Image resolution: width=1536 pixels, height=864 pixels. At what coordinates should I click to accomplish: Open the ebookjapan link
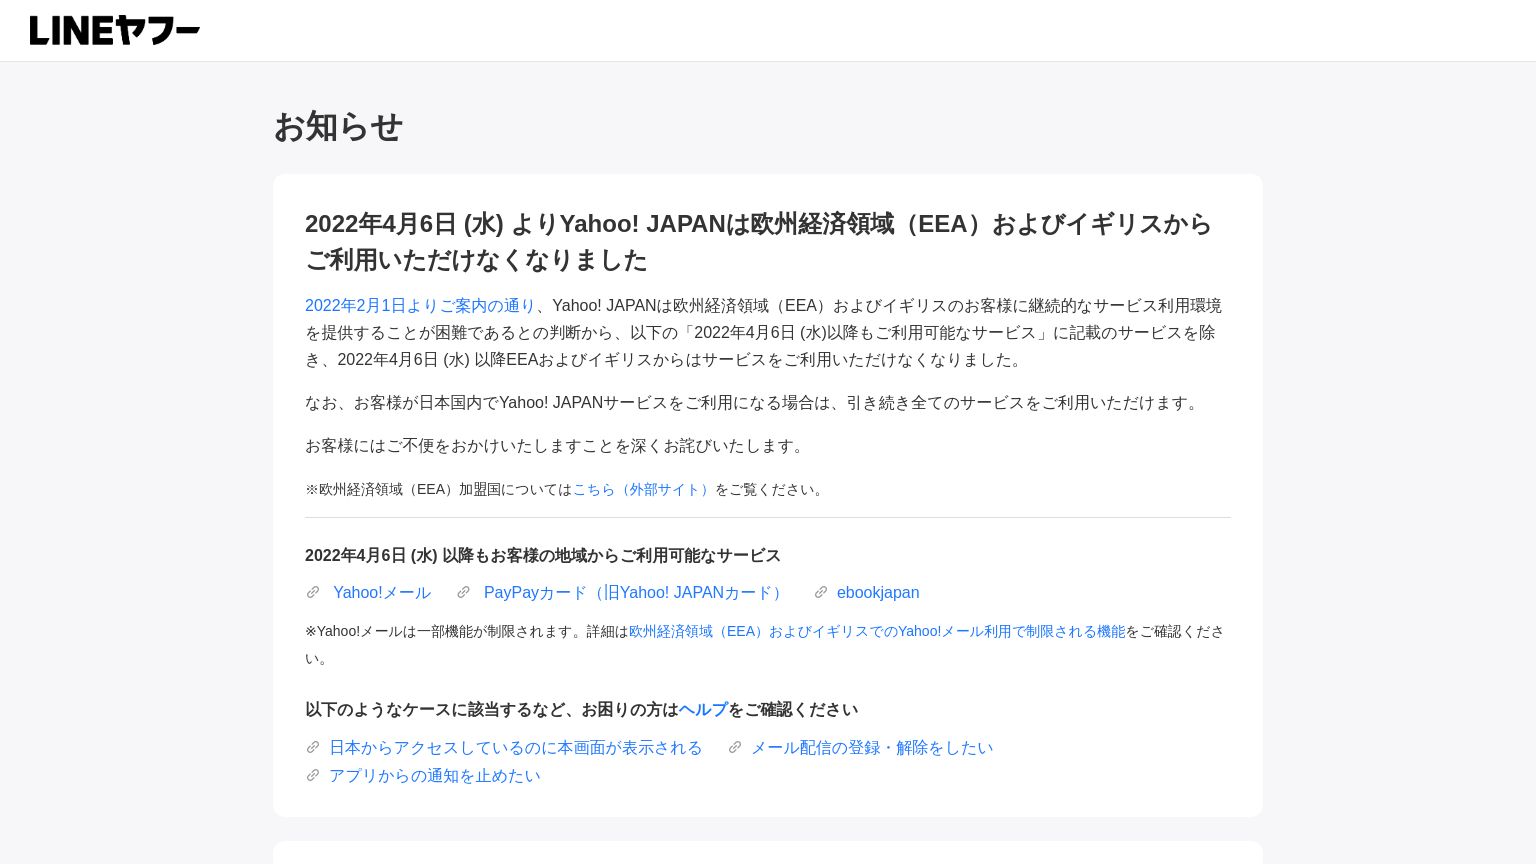pos(878,593)
